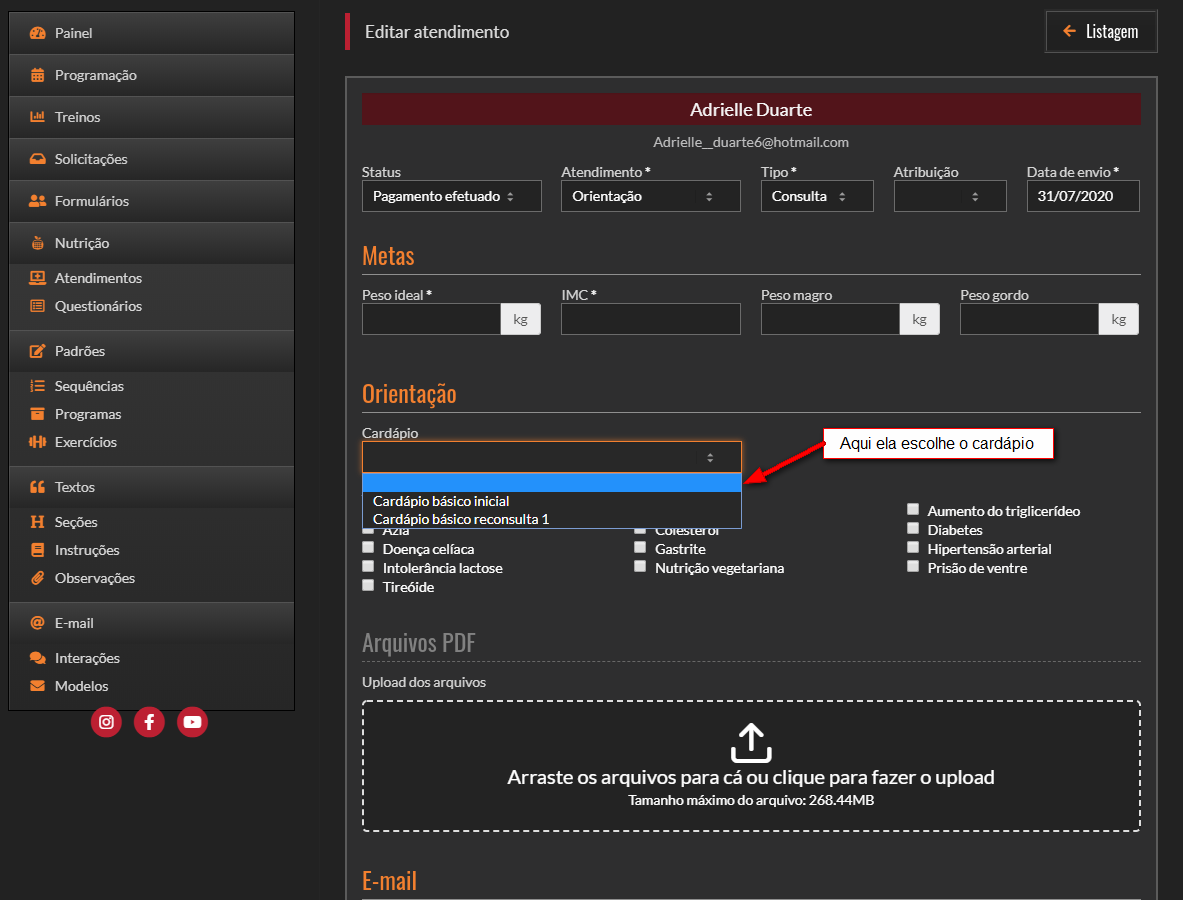Screen dimensions: 1183x900
Task: Open the Status dropdown
Action: pos(451,197)
